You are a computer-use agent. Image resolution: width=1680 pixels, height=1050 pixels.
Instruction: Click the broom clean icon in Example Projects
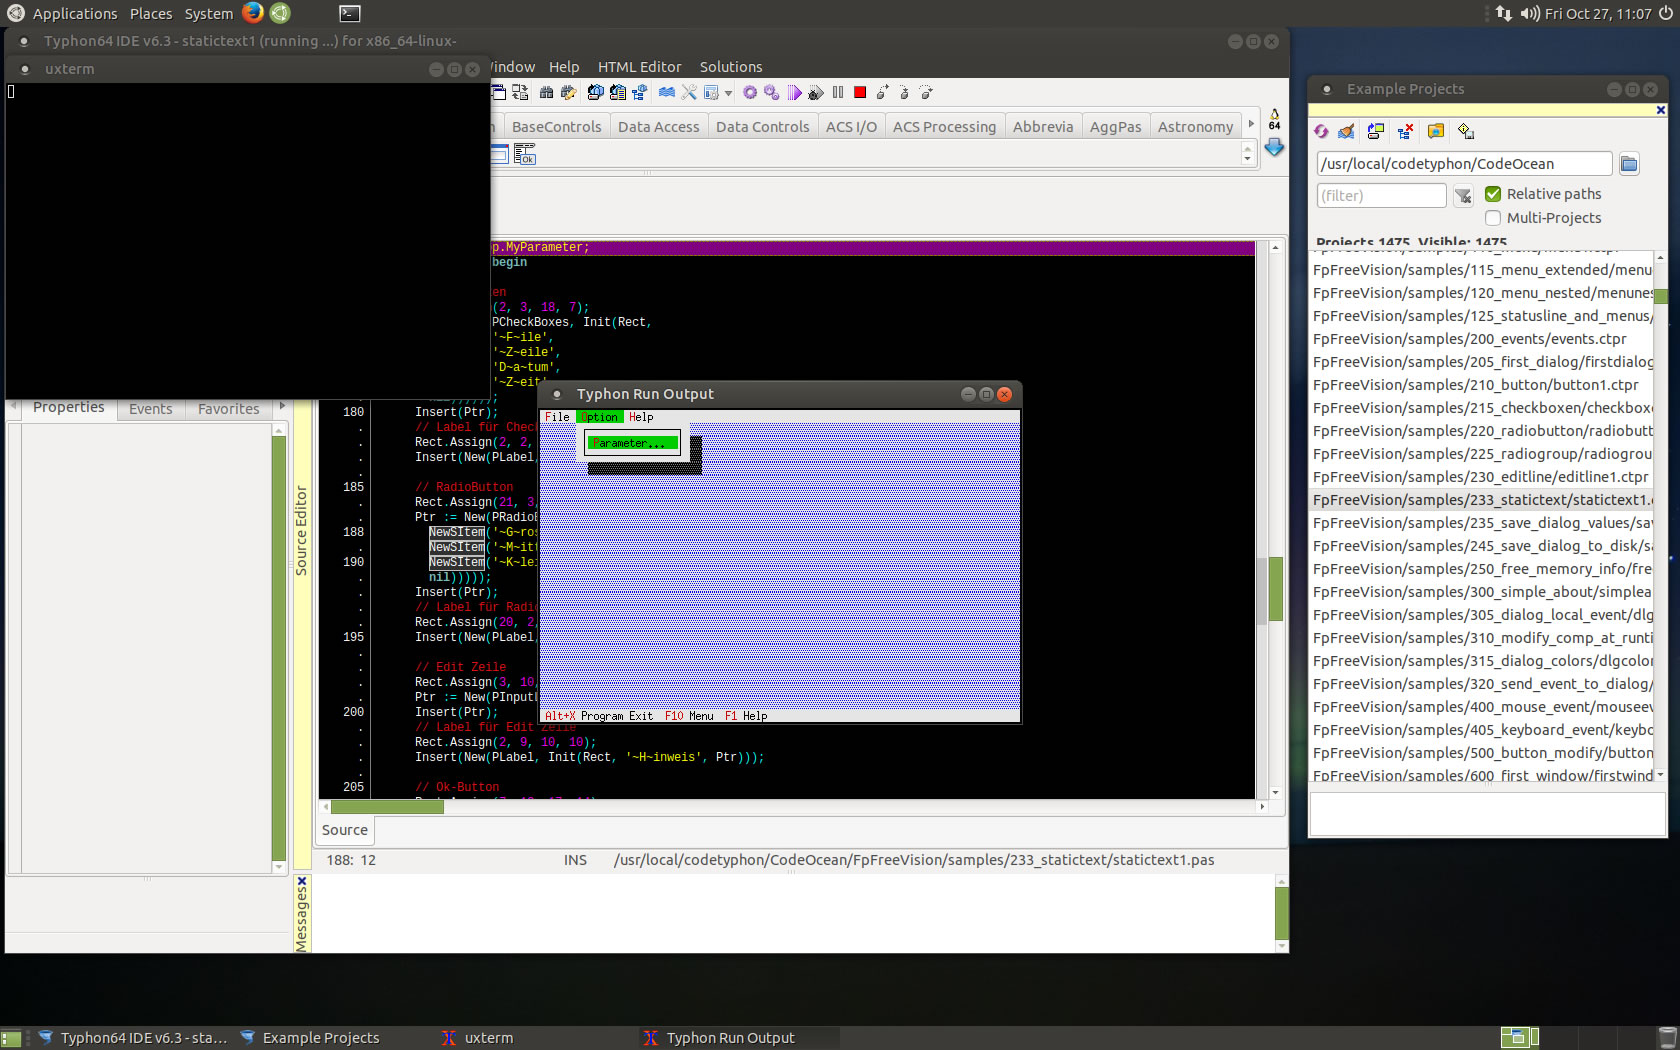(x=1347, y=131)
